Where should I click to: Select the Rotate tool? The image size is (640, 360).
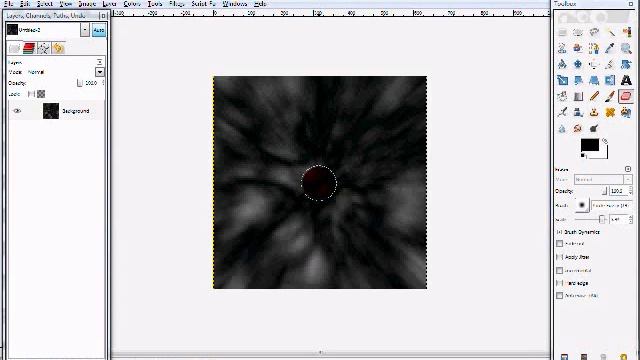(x=626, y=64)
